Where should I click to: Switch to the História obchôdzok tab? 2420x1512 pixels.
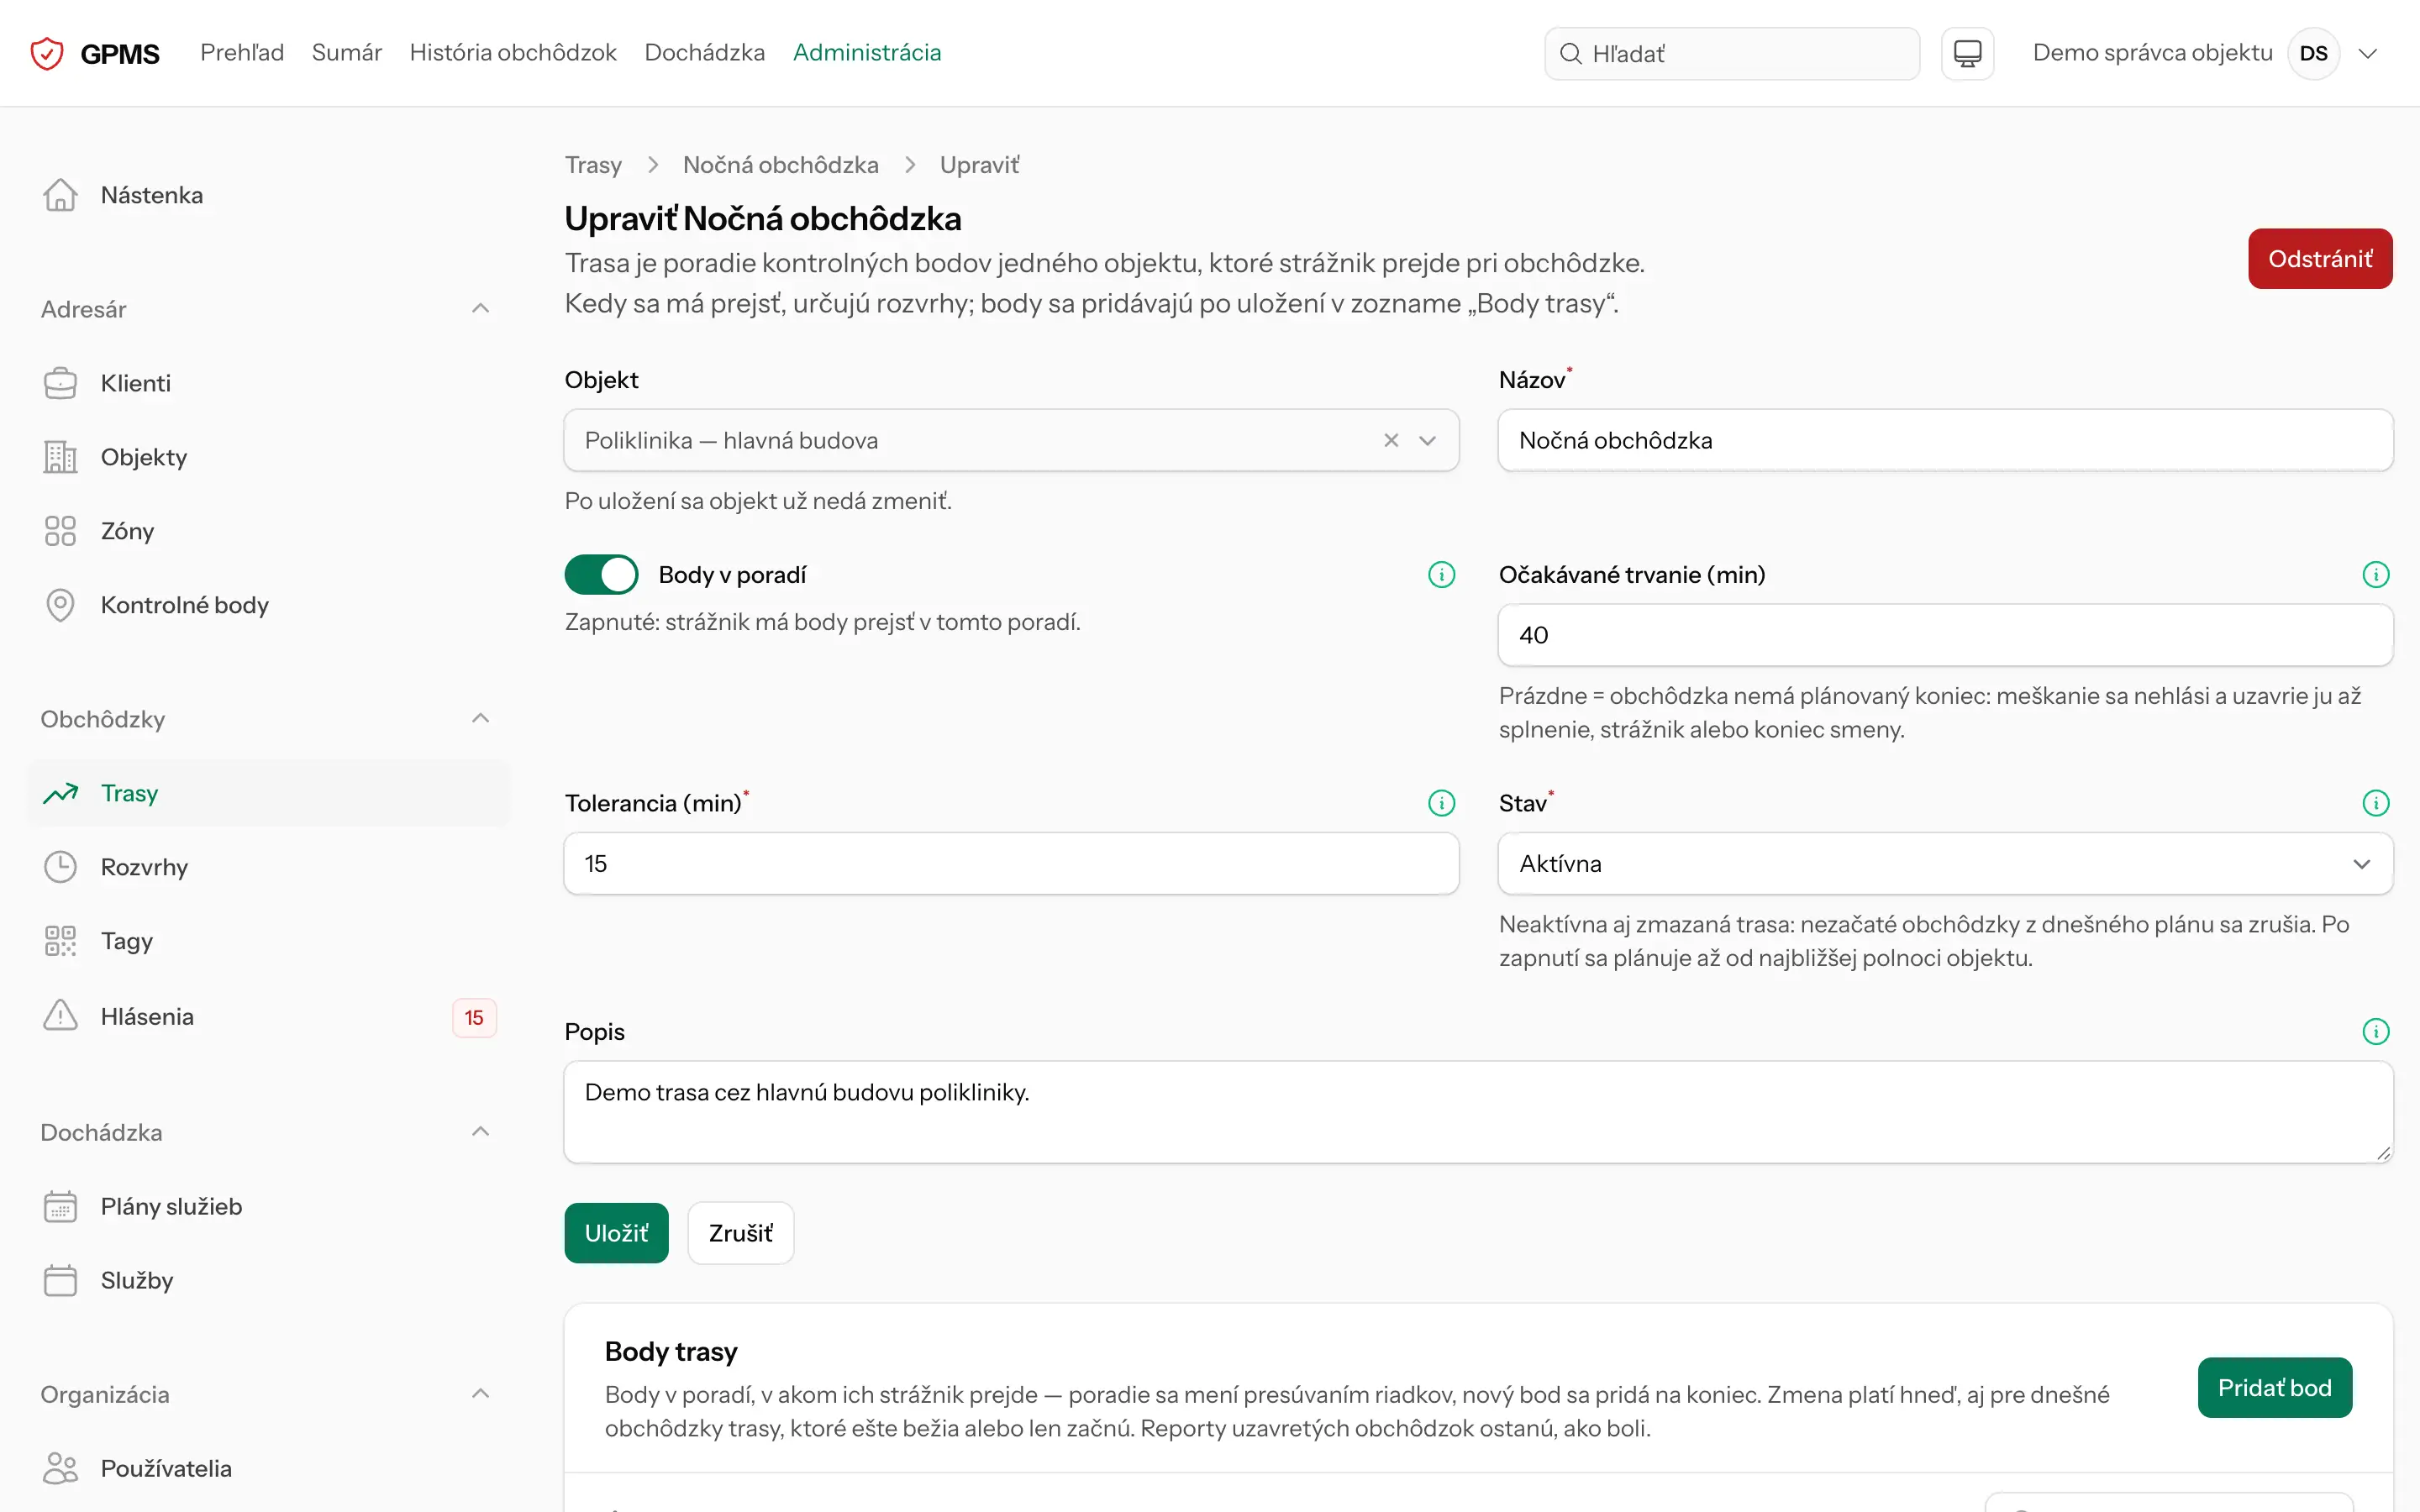(513, 52)
